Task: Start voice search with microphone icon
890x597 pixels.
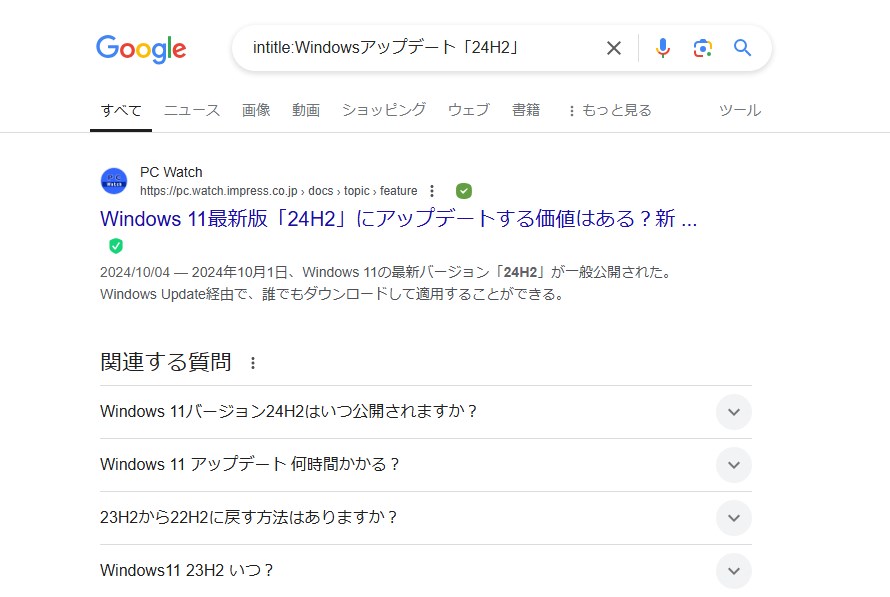Action: pos(662,48)
